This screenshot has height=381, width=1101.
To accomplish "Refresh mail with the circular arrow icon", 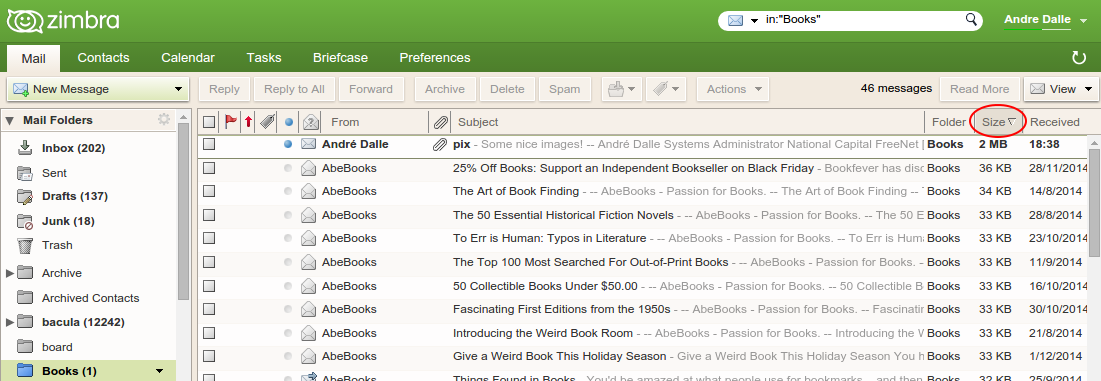I will click(x=1078, y=58).
